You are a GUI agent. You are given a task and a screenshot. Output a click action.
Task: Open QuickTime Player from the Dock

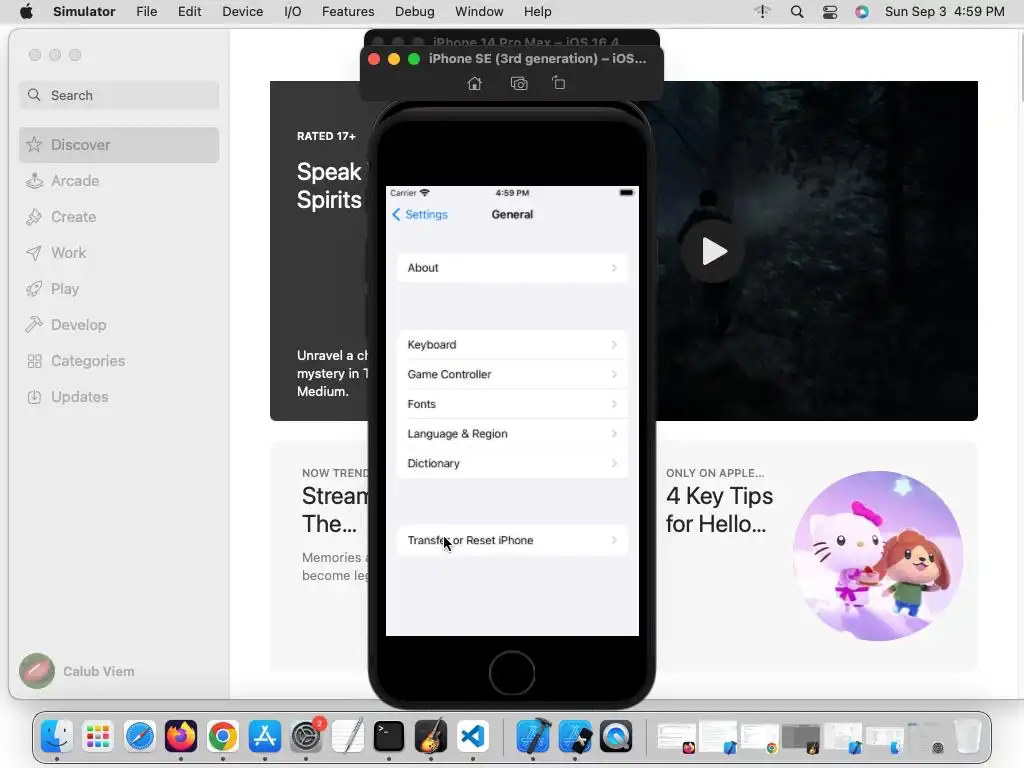tap(616, 737)
